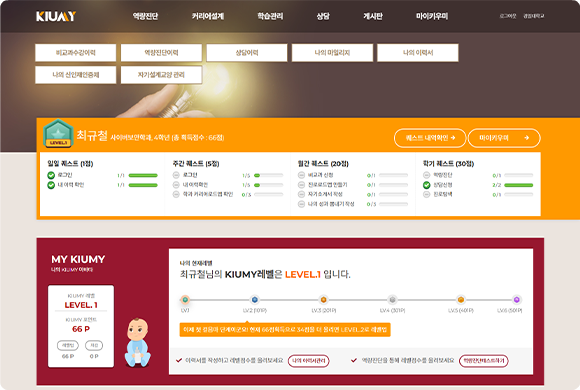Click gray status icon for 자기소개서 작성 quest

(x=301, y=195)
